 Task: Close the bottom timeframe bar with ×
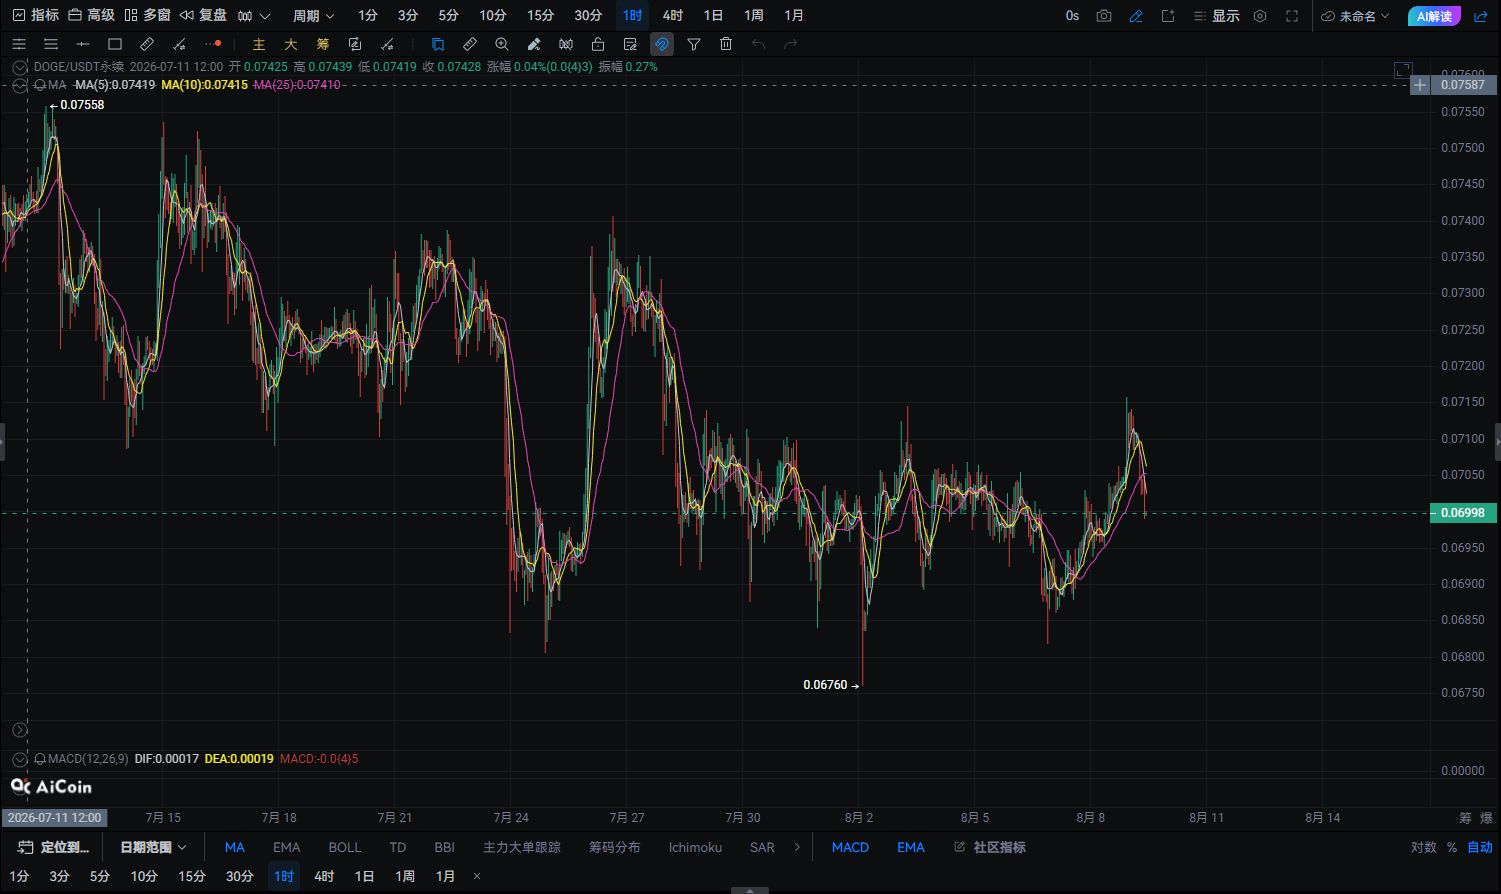[x=477, y=876]
